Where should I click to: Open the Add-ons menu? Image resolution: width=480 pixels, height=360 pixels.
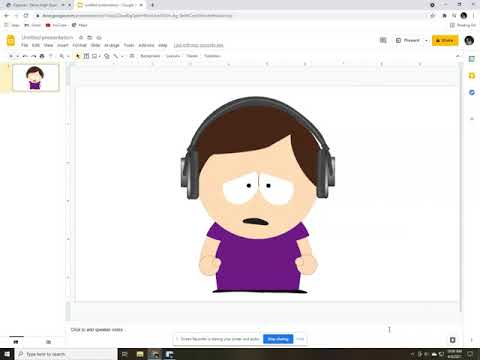coord(146,45)
